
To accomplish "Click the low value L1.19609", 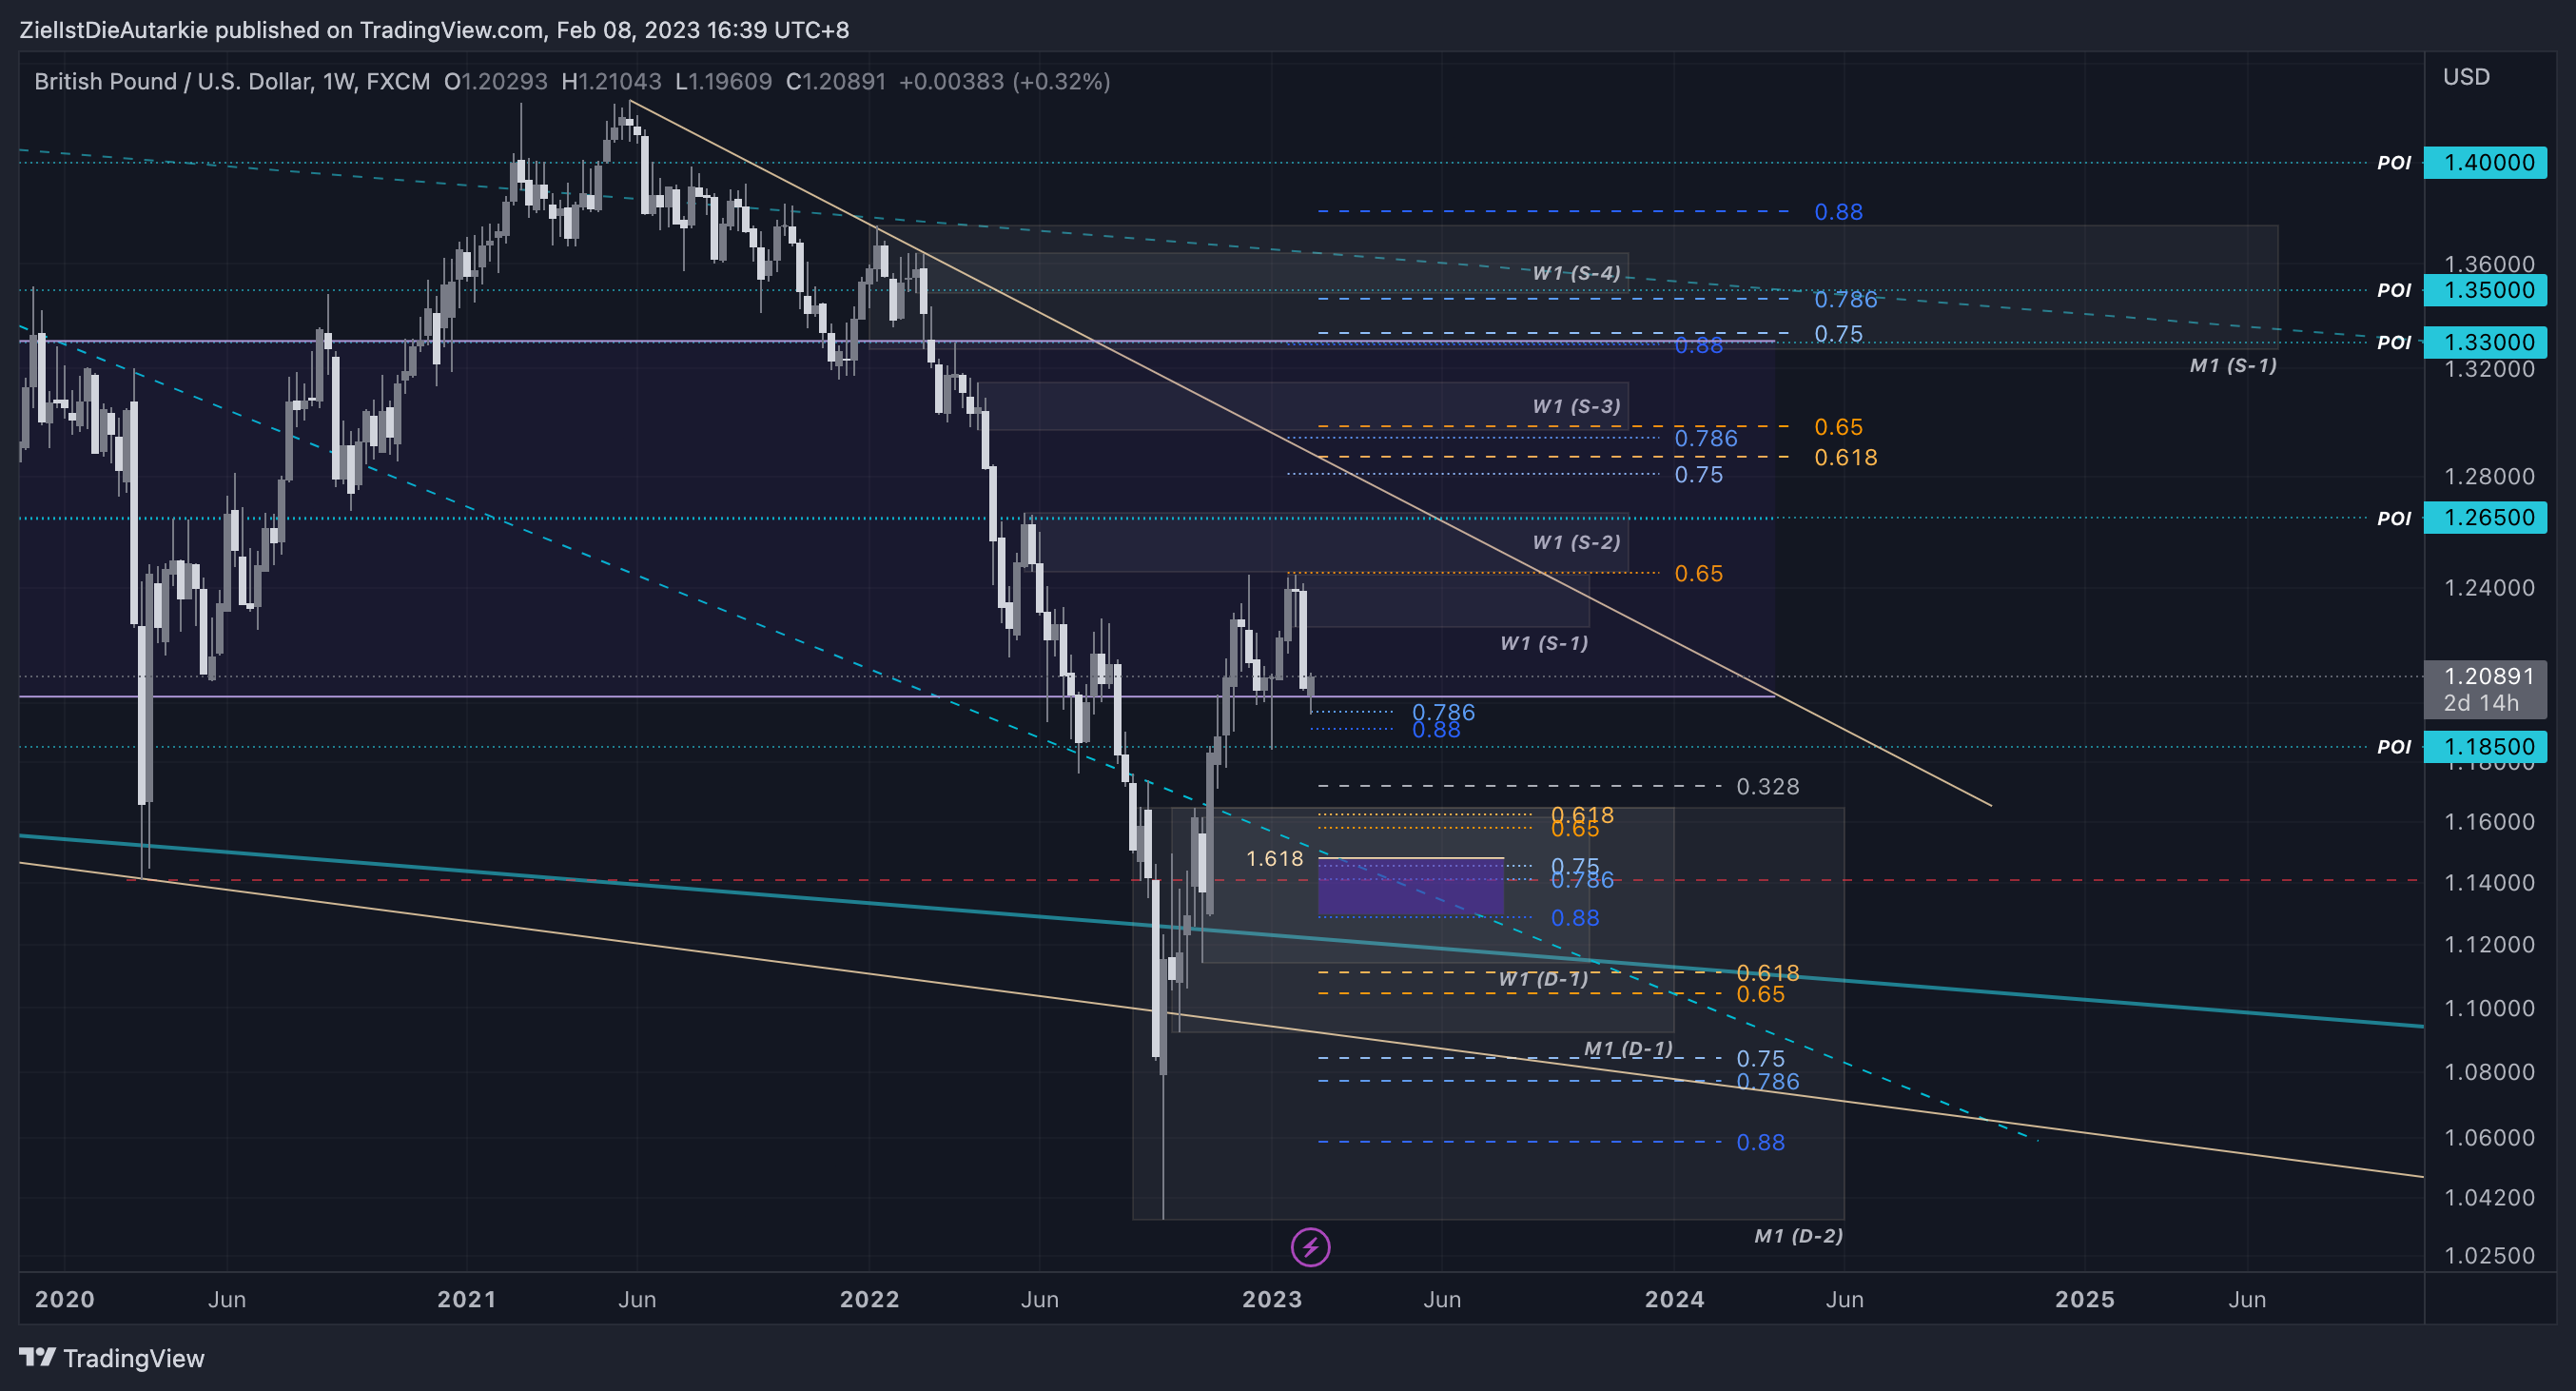I will click(x=723, y=81).
